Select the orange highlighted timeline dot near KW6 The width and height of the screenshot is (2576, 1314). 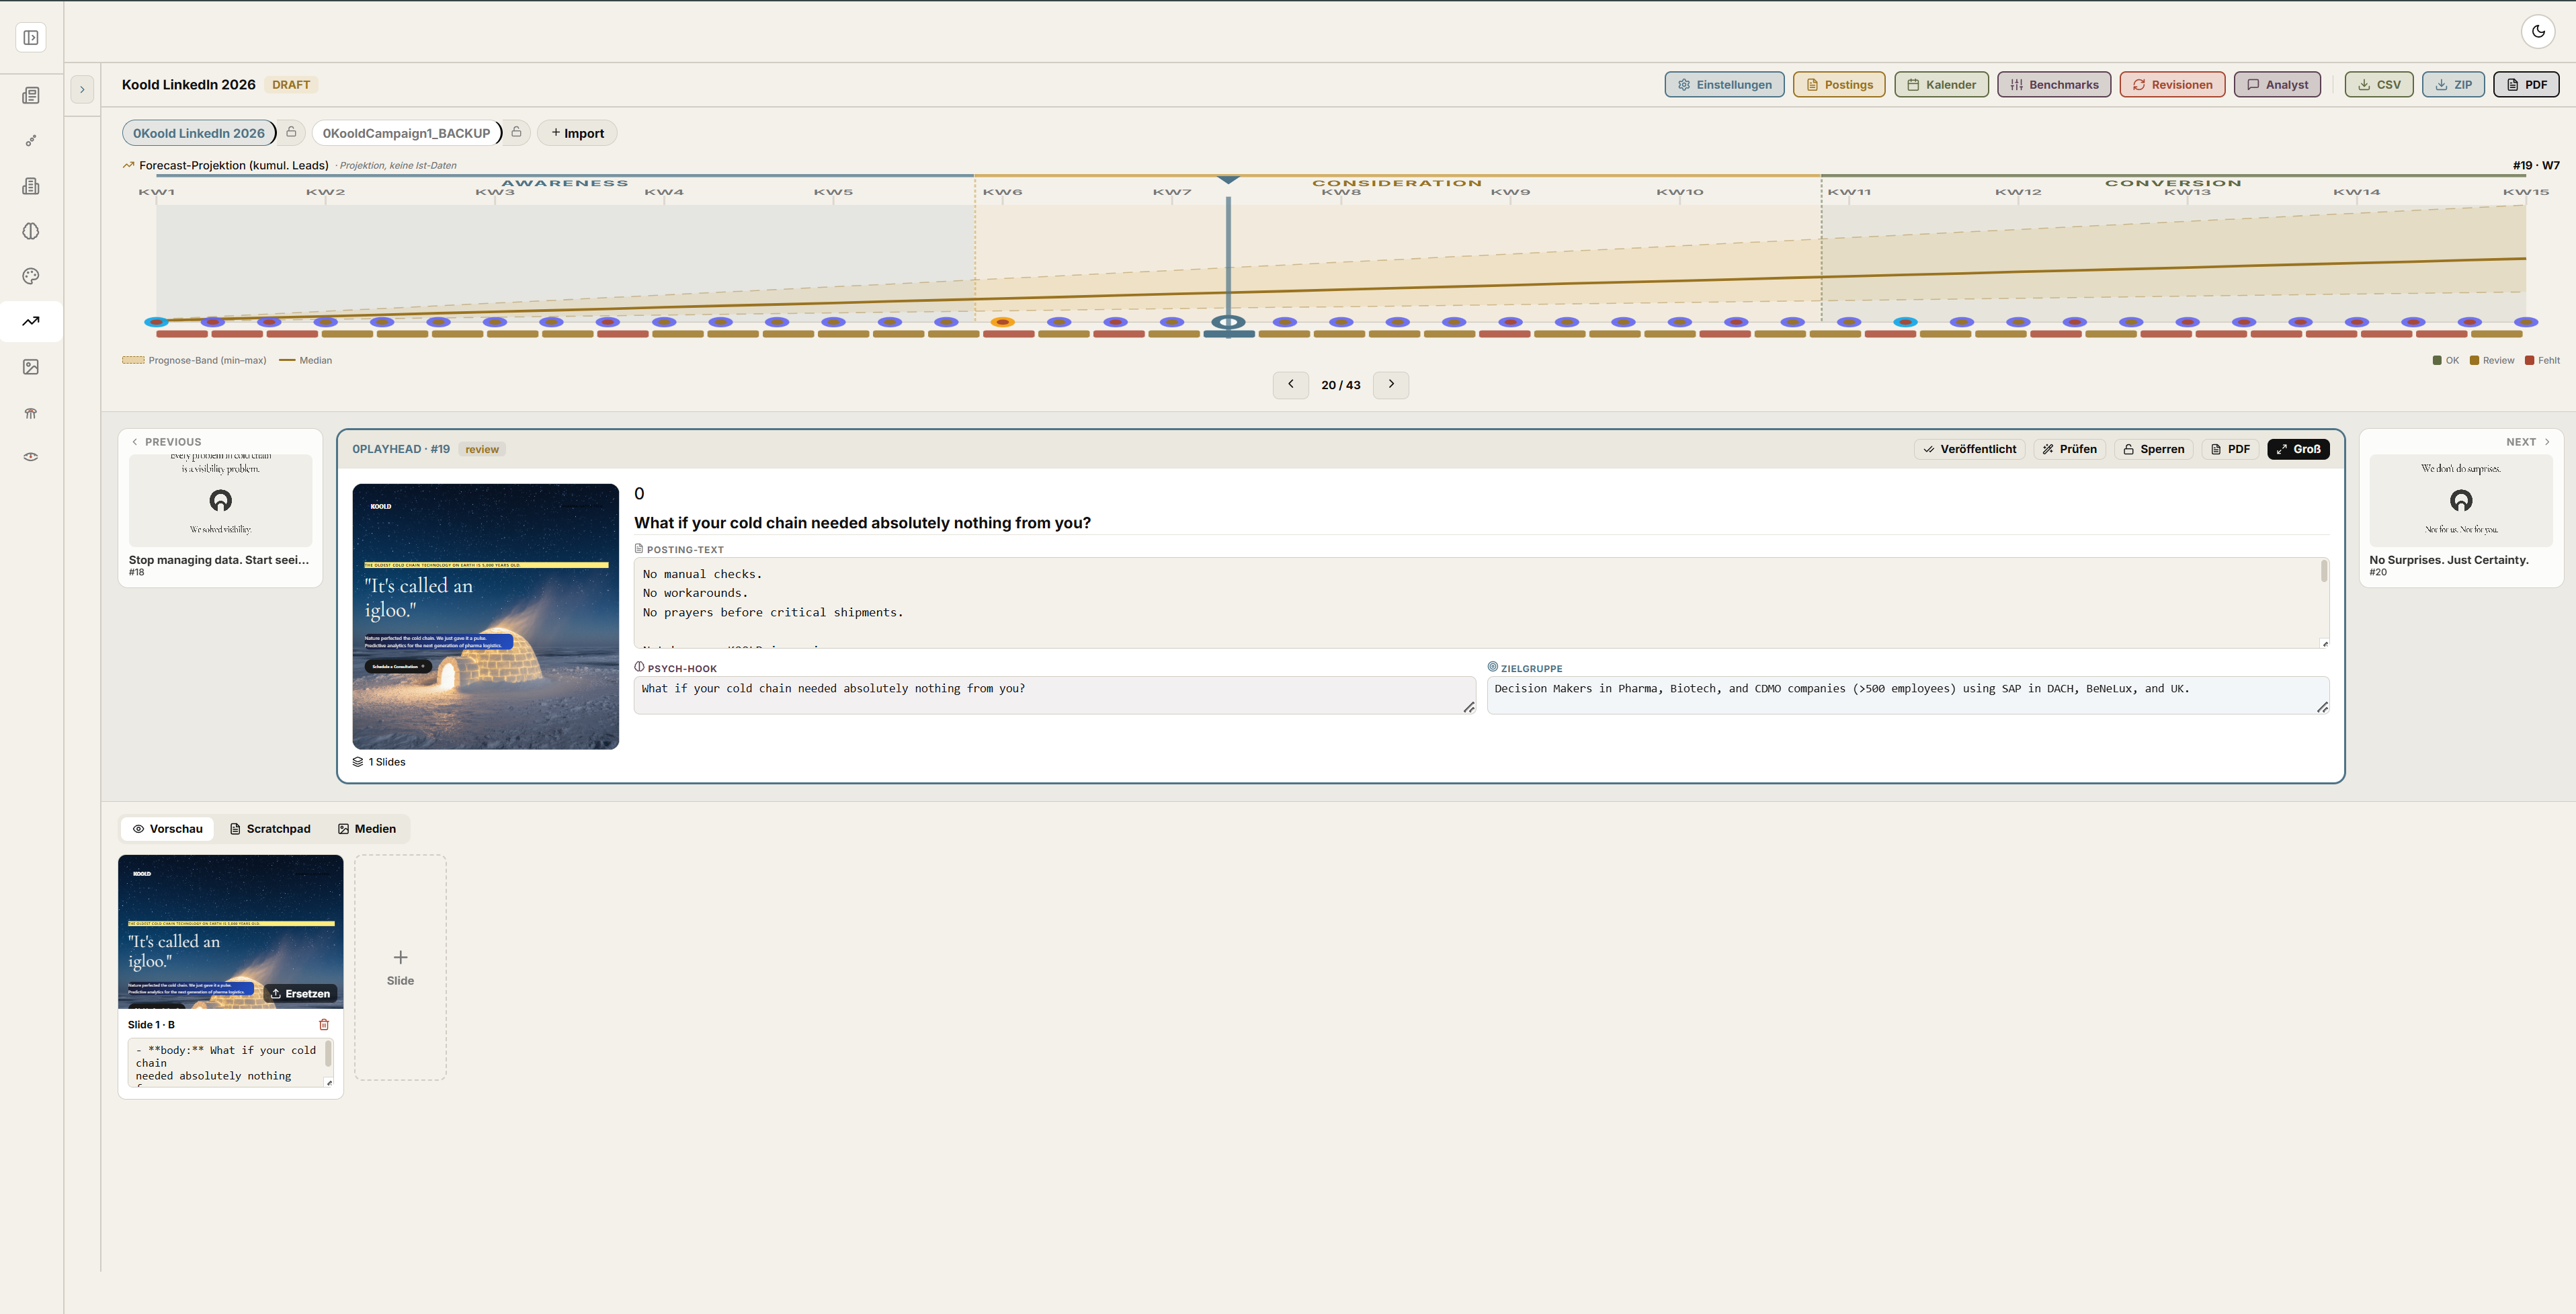click(1002, 322)
